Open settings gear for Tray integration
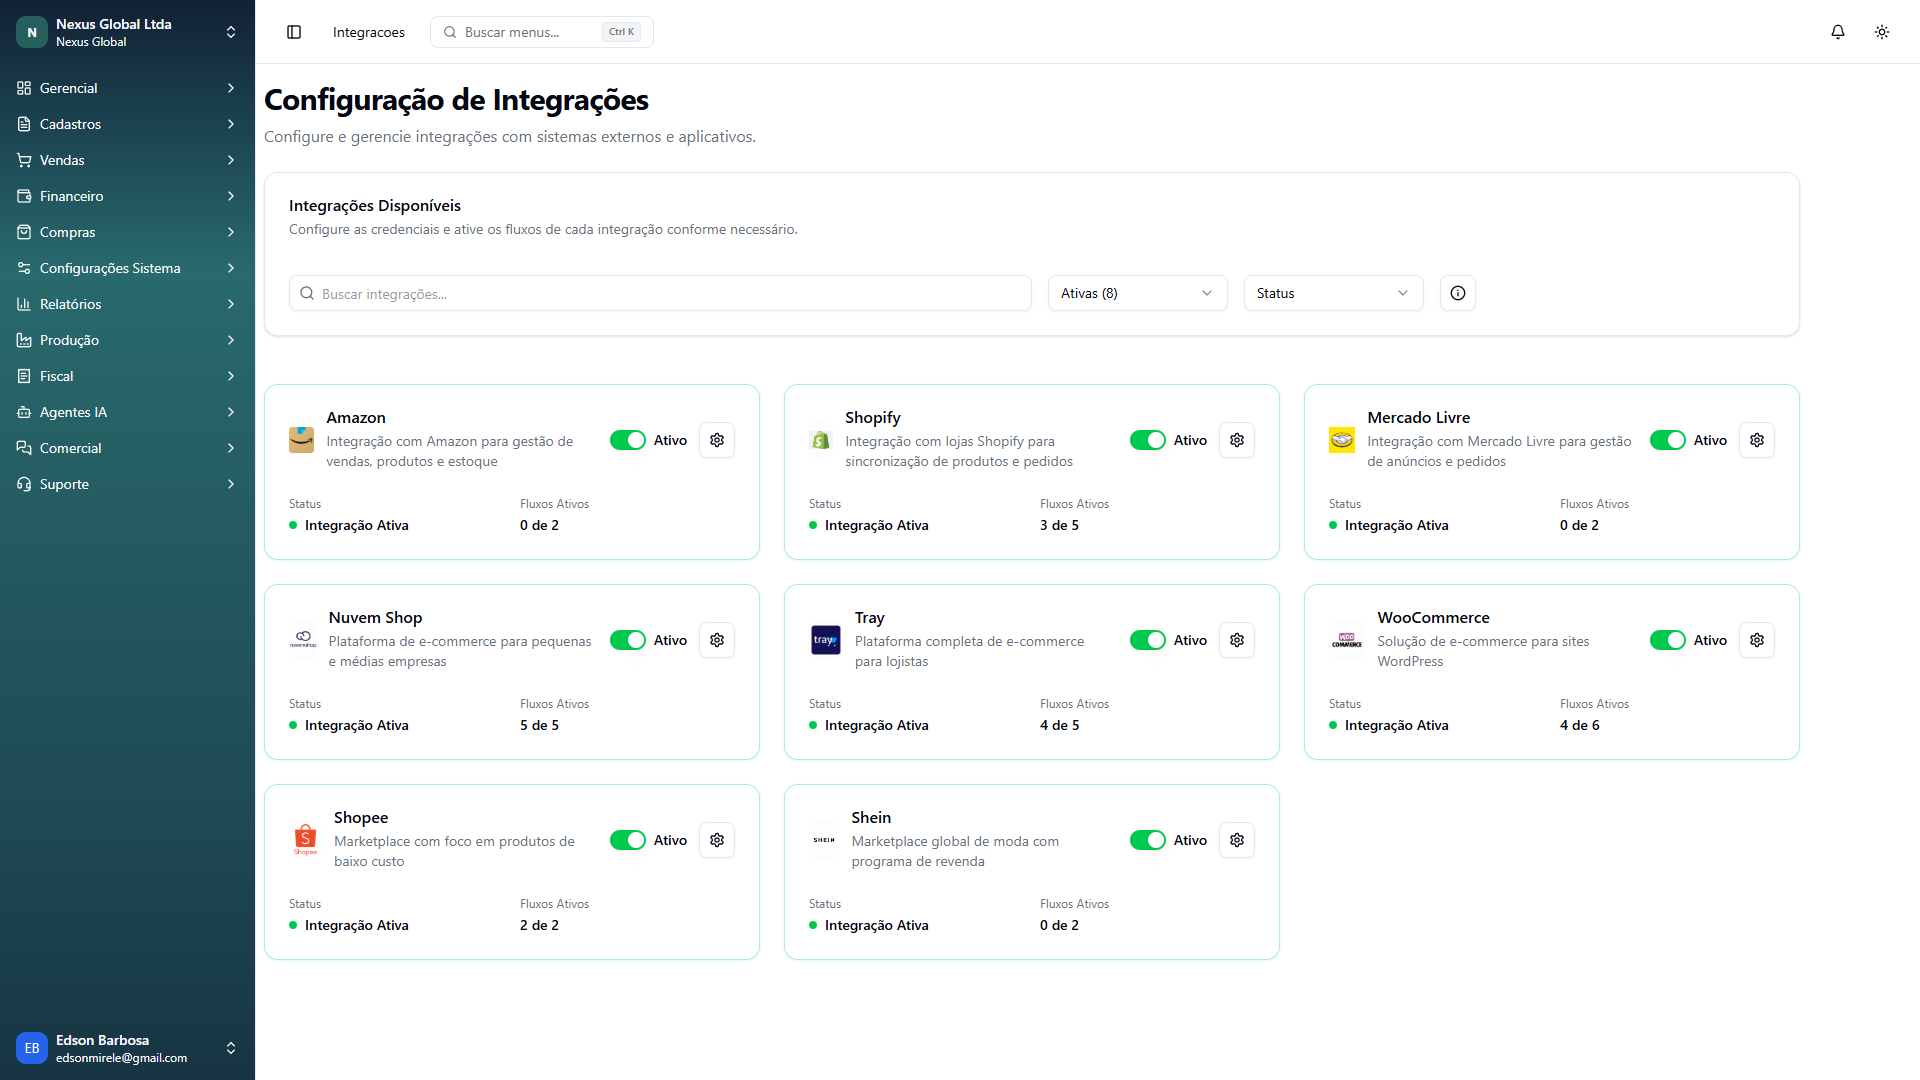 [x=1237, y=640]
